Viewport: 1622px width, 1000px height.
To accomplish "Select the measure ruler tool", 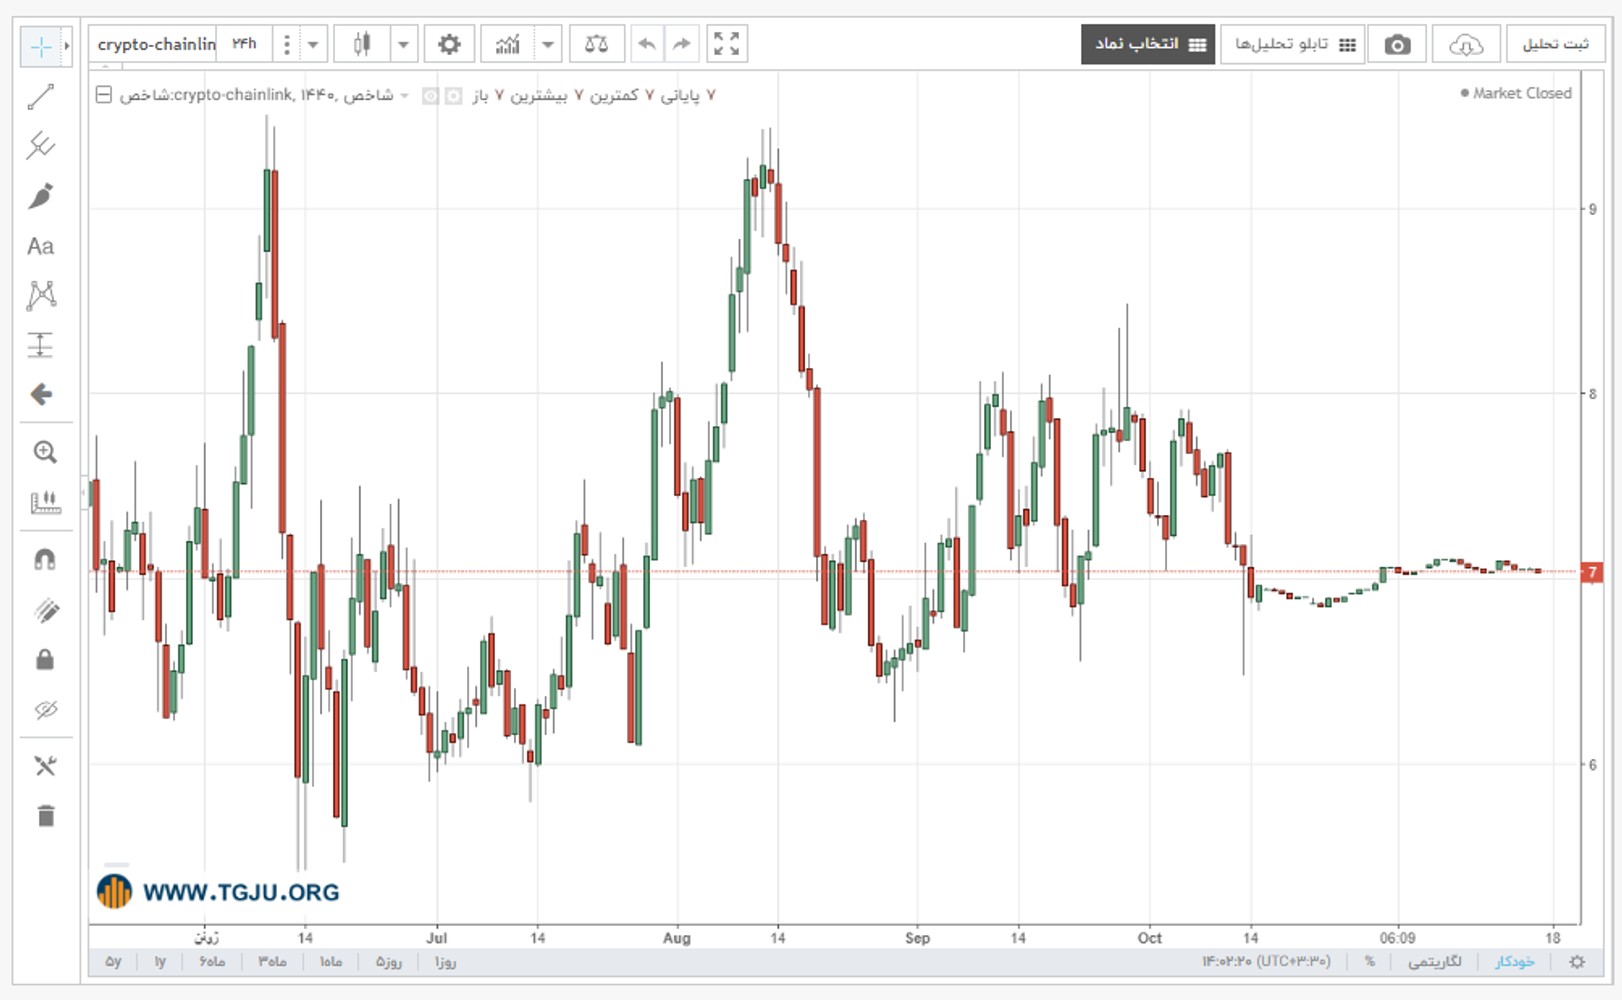I will (x=45, y=502).
